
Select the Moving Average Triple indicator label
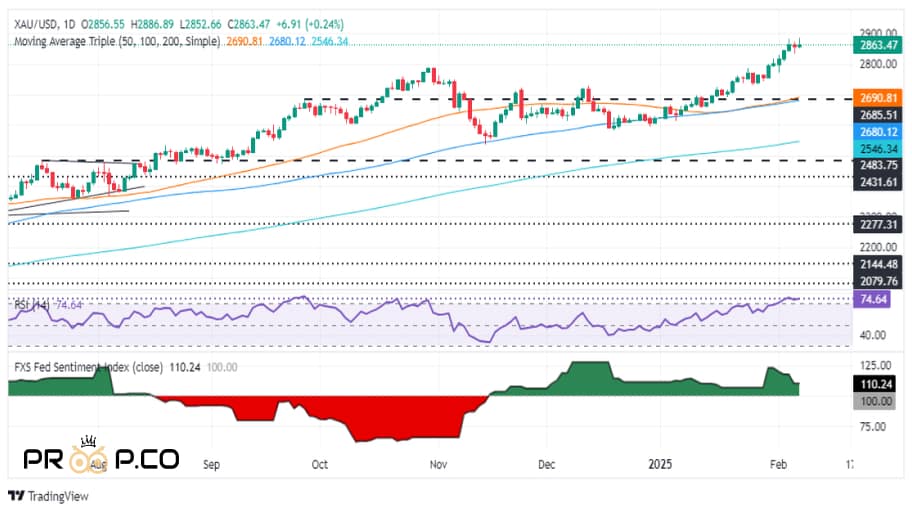click(117, 41)
